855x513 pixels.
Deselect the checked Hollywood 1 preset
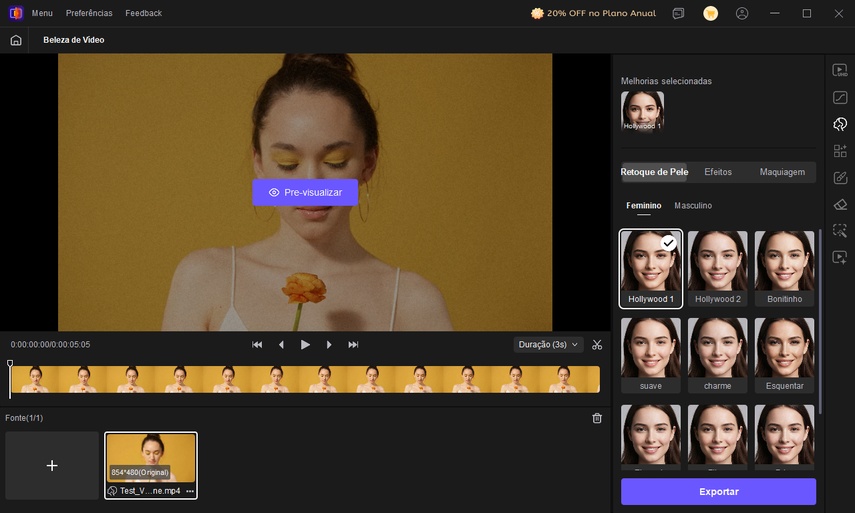(x=651, y=269)
